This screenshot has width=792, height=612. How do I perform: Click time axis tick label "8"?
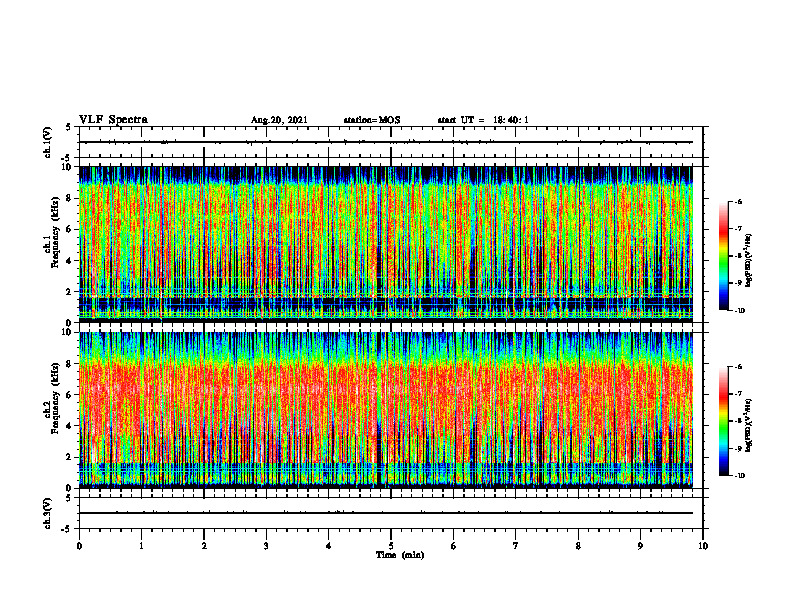click(x=578, y=546)
